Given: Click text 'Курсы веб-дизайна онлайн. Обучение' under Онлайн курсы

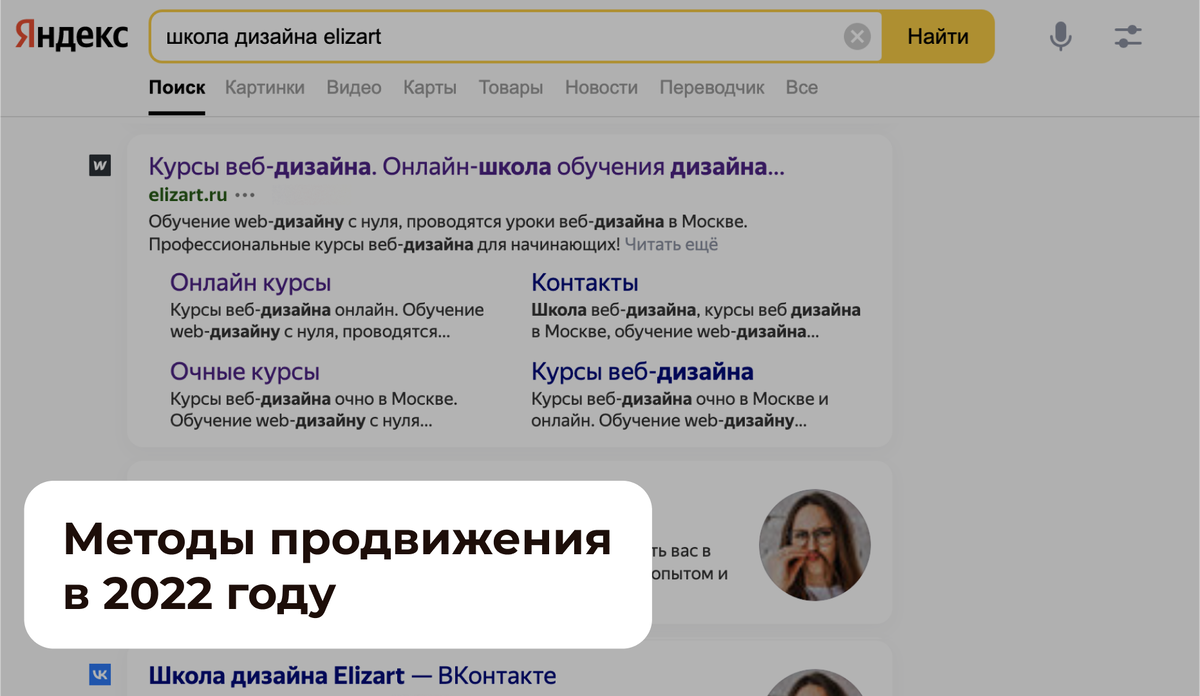Looking at the screenshot, I should coord(327,310).
